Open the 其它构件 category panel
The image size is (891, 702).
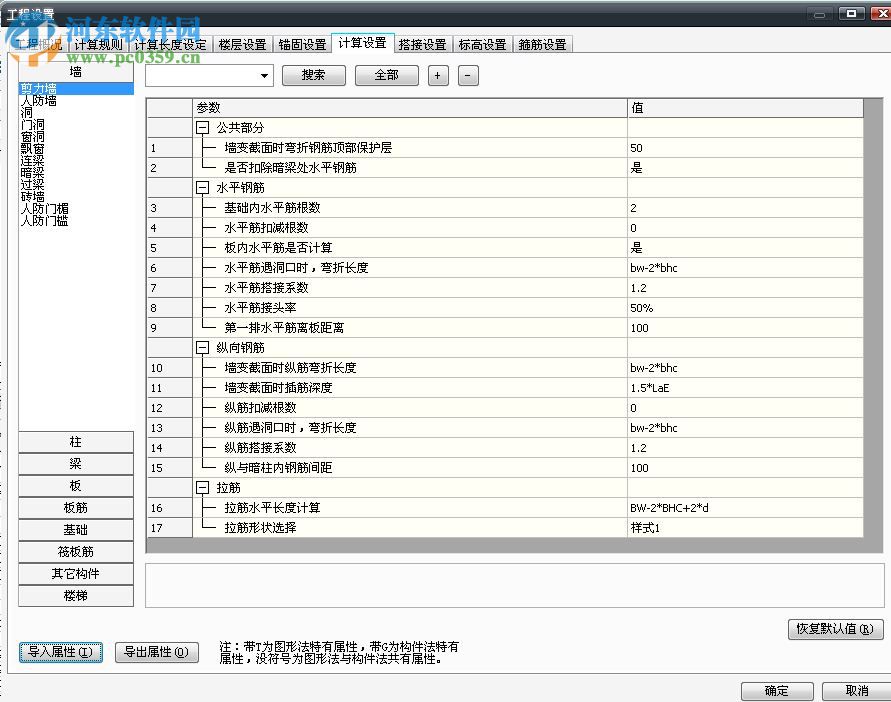[x=75, y=573]
